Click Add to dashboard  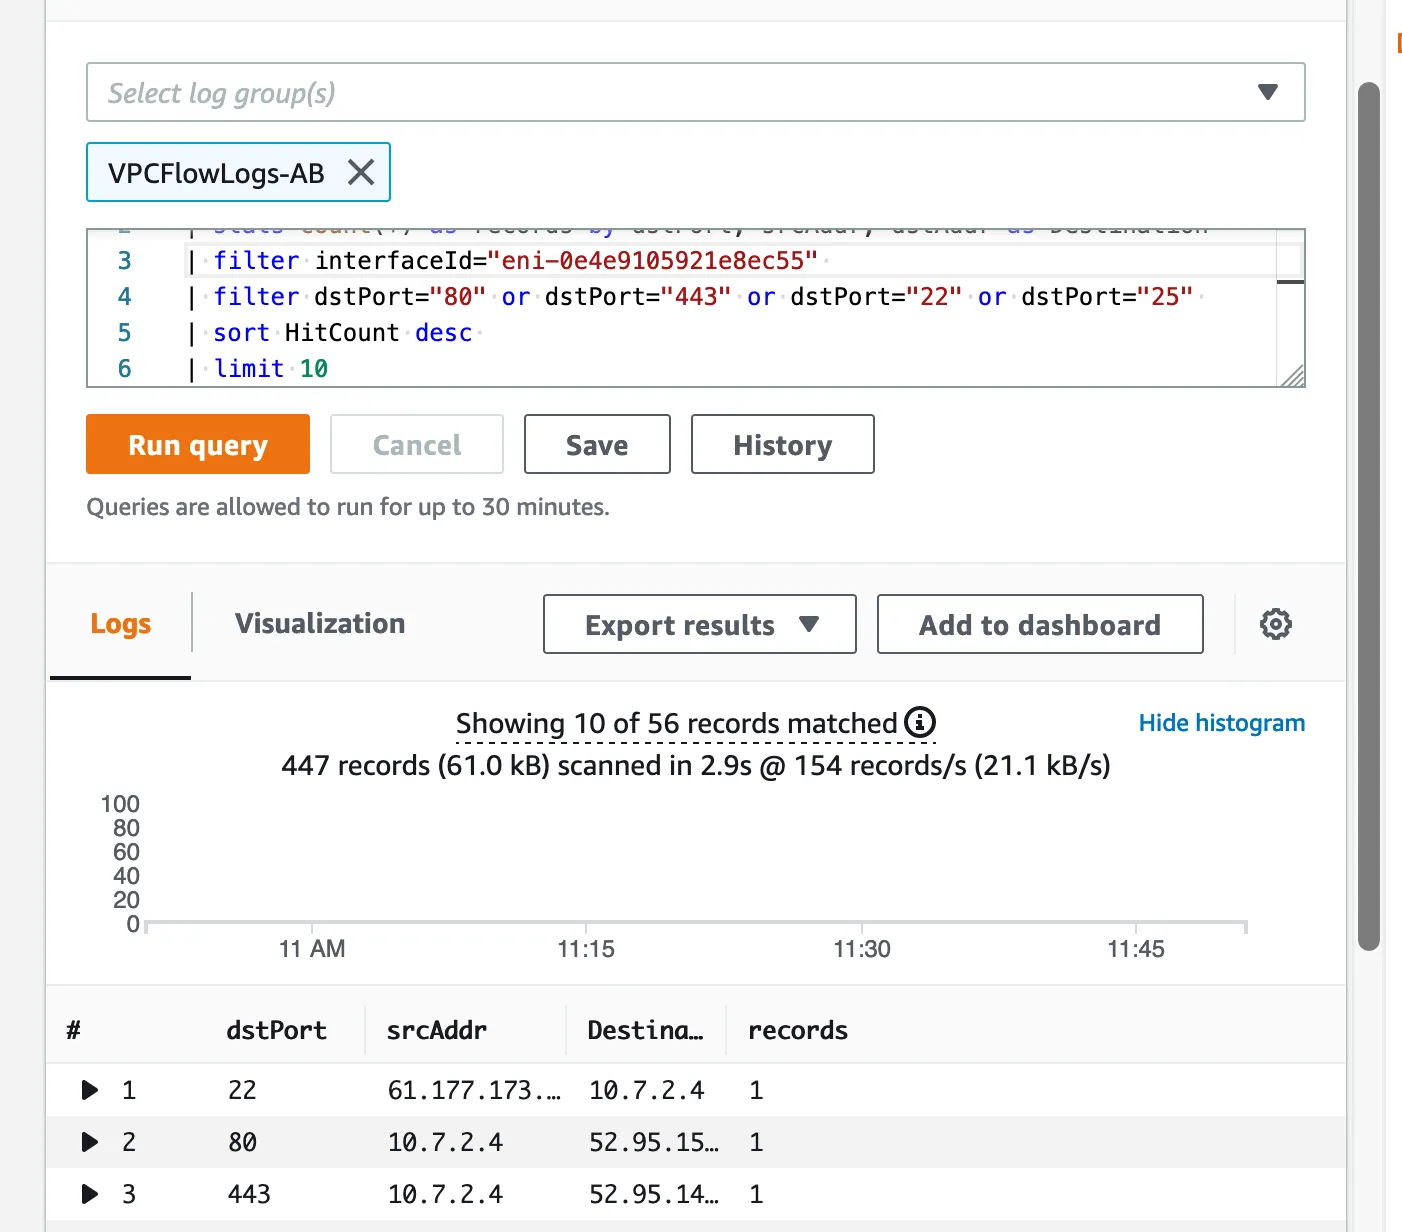pos(1039,625)
